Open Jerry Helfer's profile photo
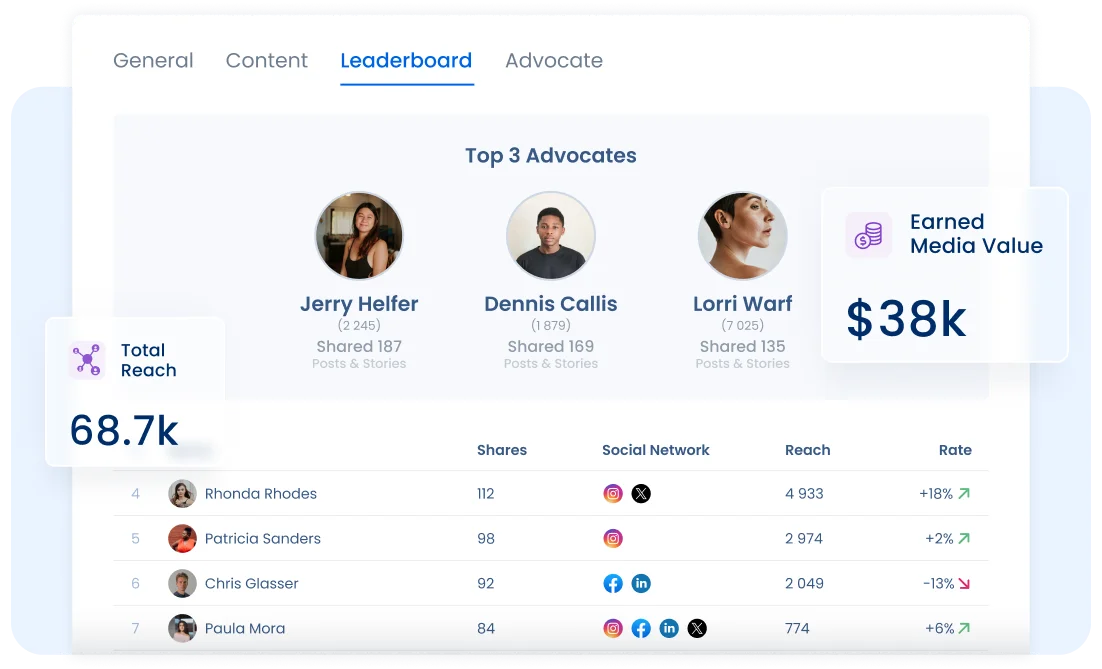The width and height of the screenshot is (1102, 669). 359,236
